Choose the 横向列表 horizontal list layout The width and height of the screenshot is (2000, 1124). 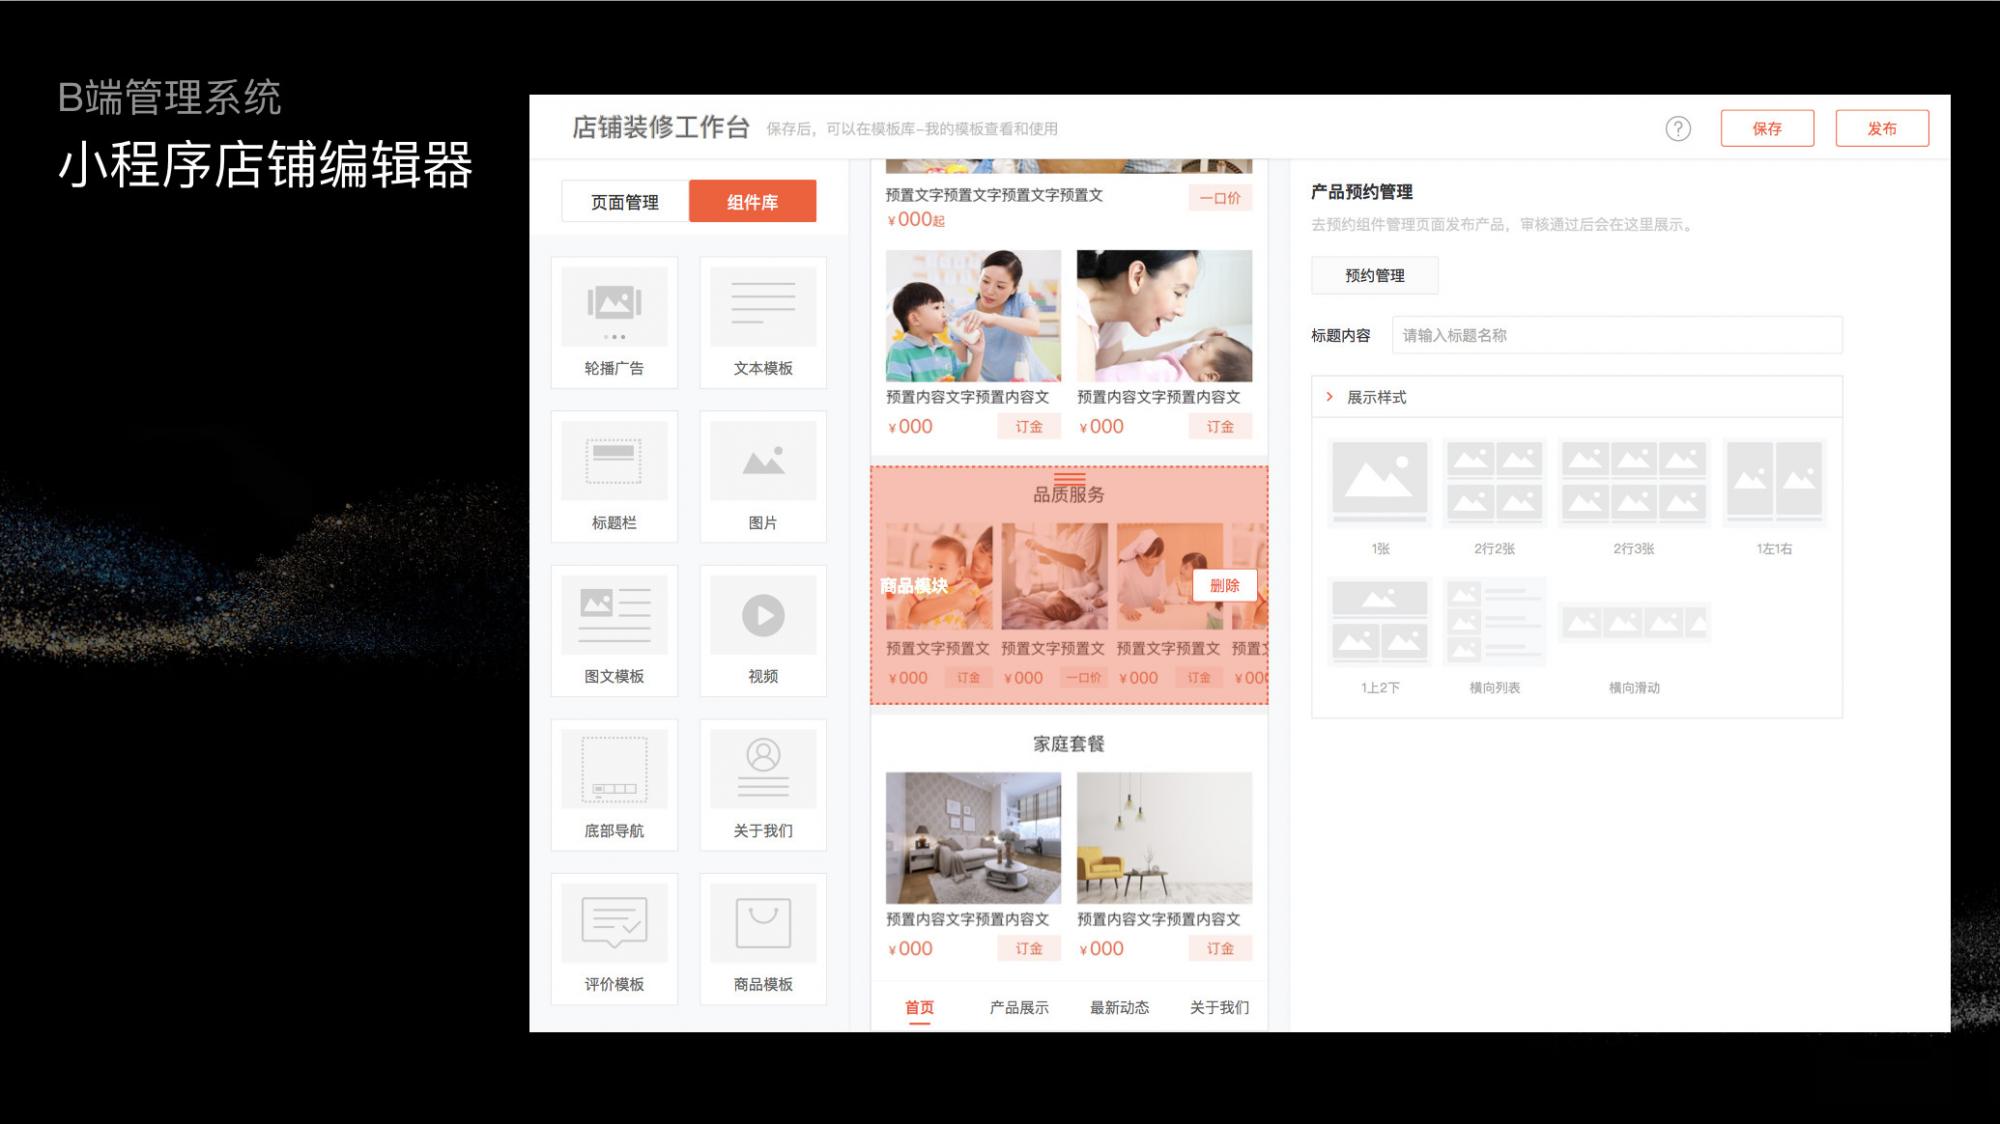1494,636
